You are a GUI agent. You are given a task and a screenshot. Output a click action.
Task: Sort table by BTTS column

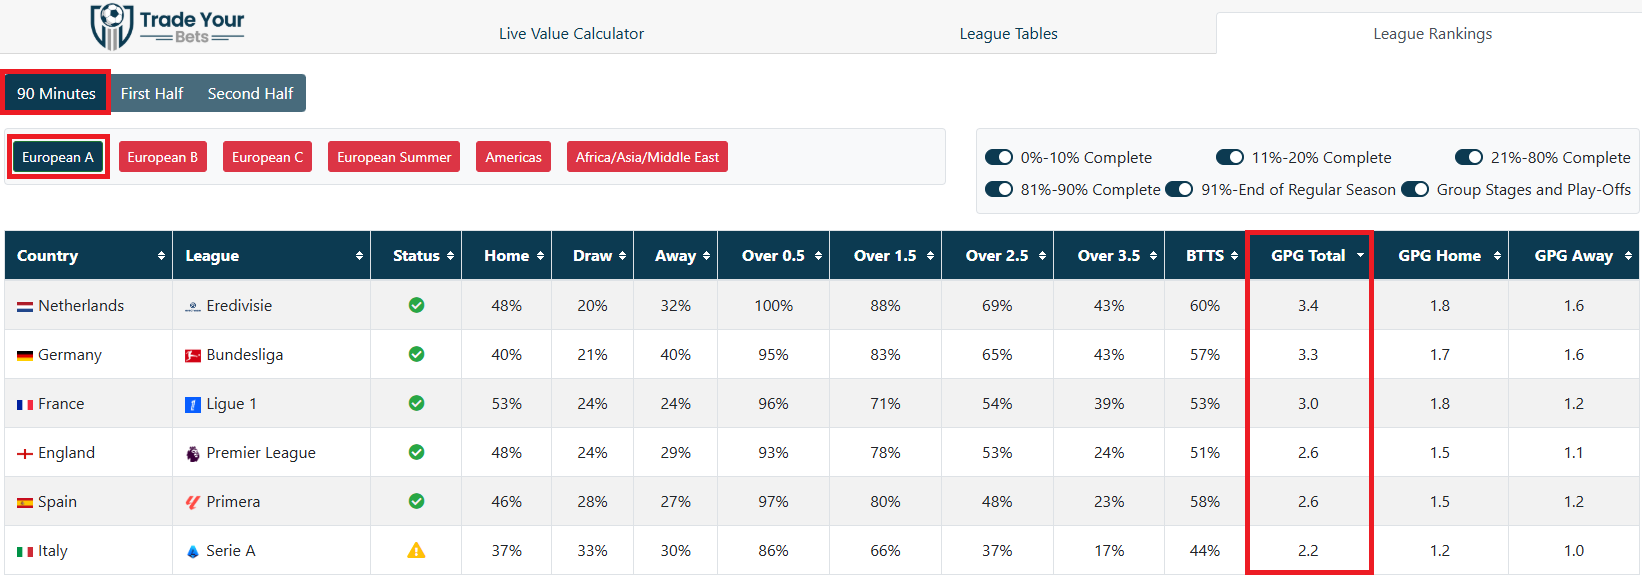point(1205,255)
